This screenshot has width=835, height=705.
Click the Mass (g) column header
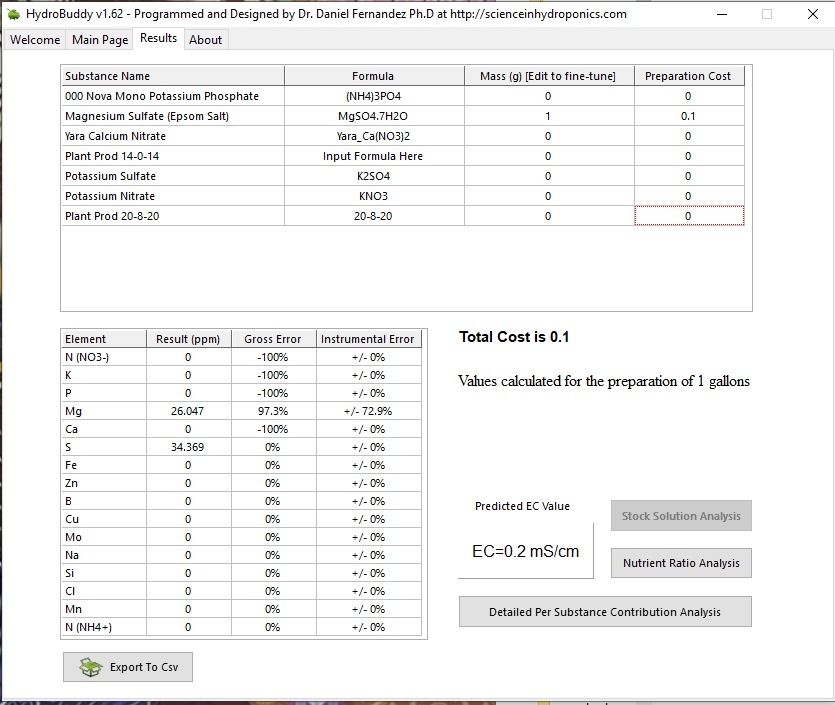click(549, 76)
